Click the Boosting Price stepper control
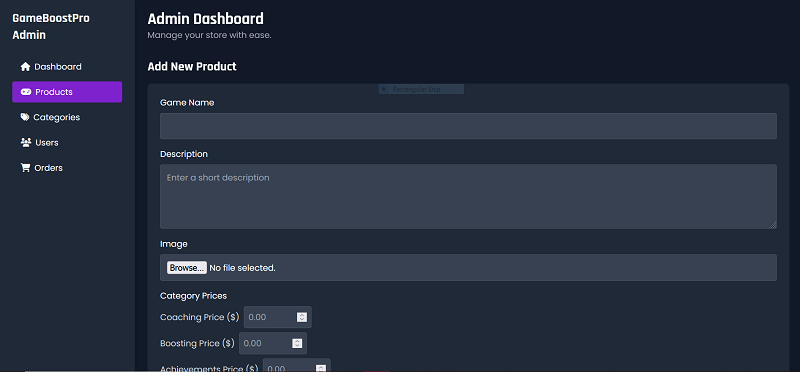This screenshot has height=372, width=800. tap(297, 343)
